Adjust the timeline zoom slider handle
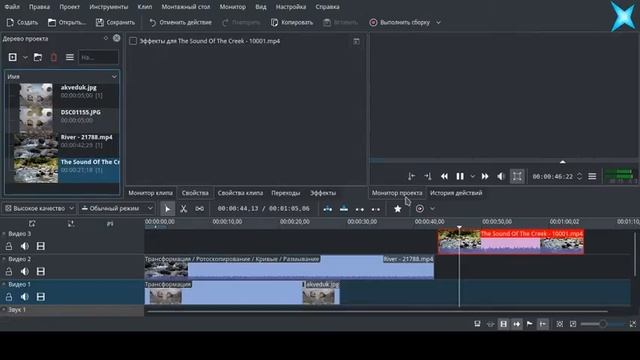 [x=603, y=324]
